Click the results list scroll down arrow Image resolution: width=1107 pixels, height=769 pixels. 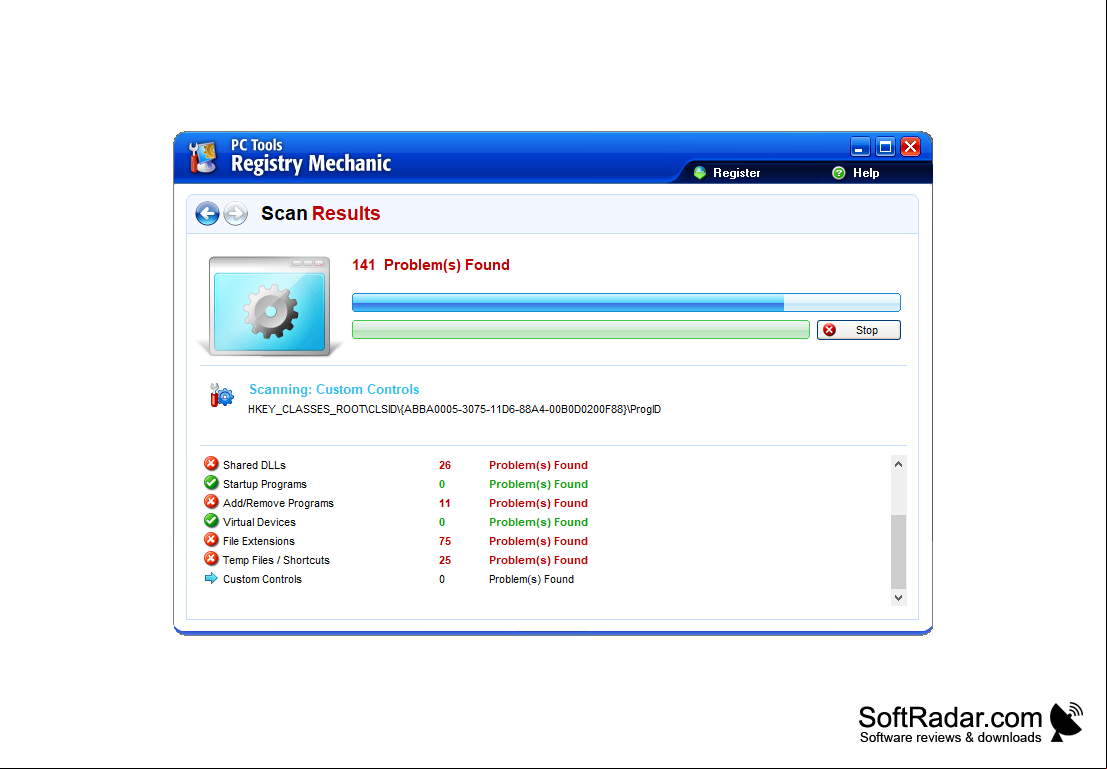coord(898,597)
